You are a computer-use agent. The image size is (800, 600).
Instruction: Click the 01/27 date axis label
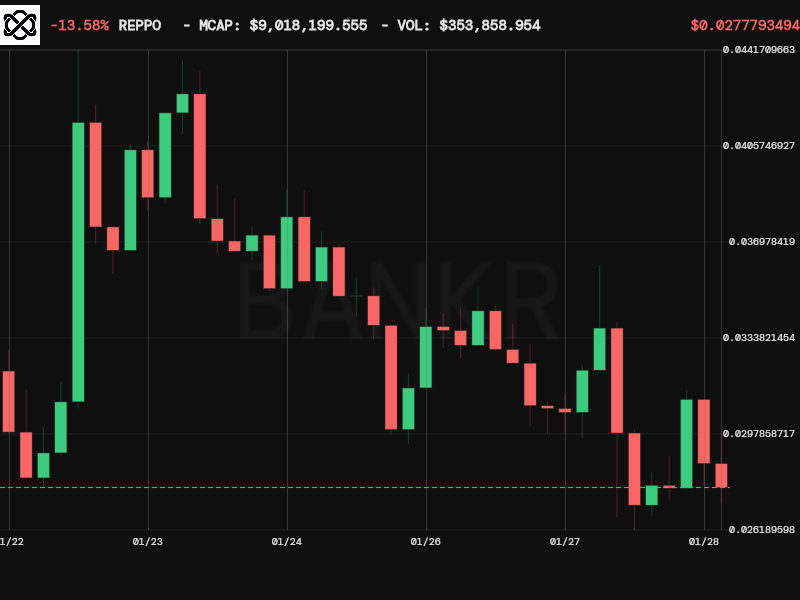(565, 542)
